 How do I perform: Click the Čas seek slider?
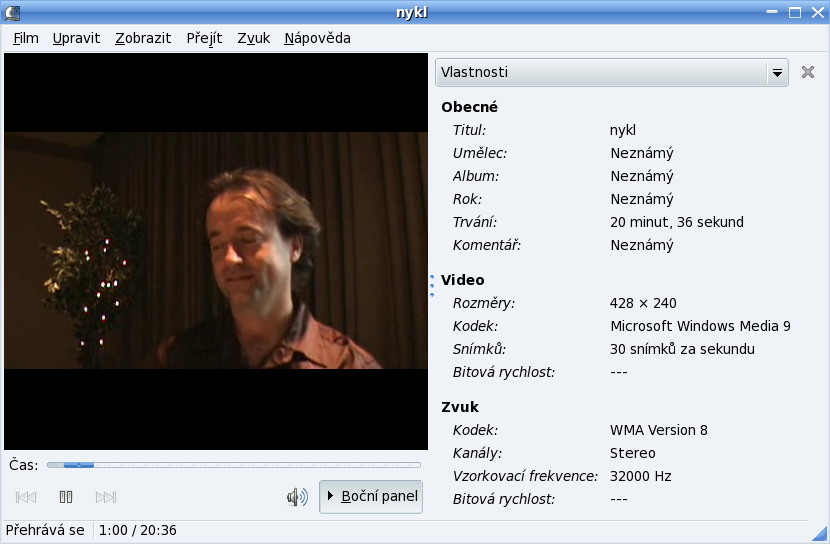(x=233, y=465)
